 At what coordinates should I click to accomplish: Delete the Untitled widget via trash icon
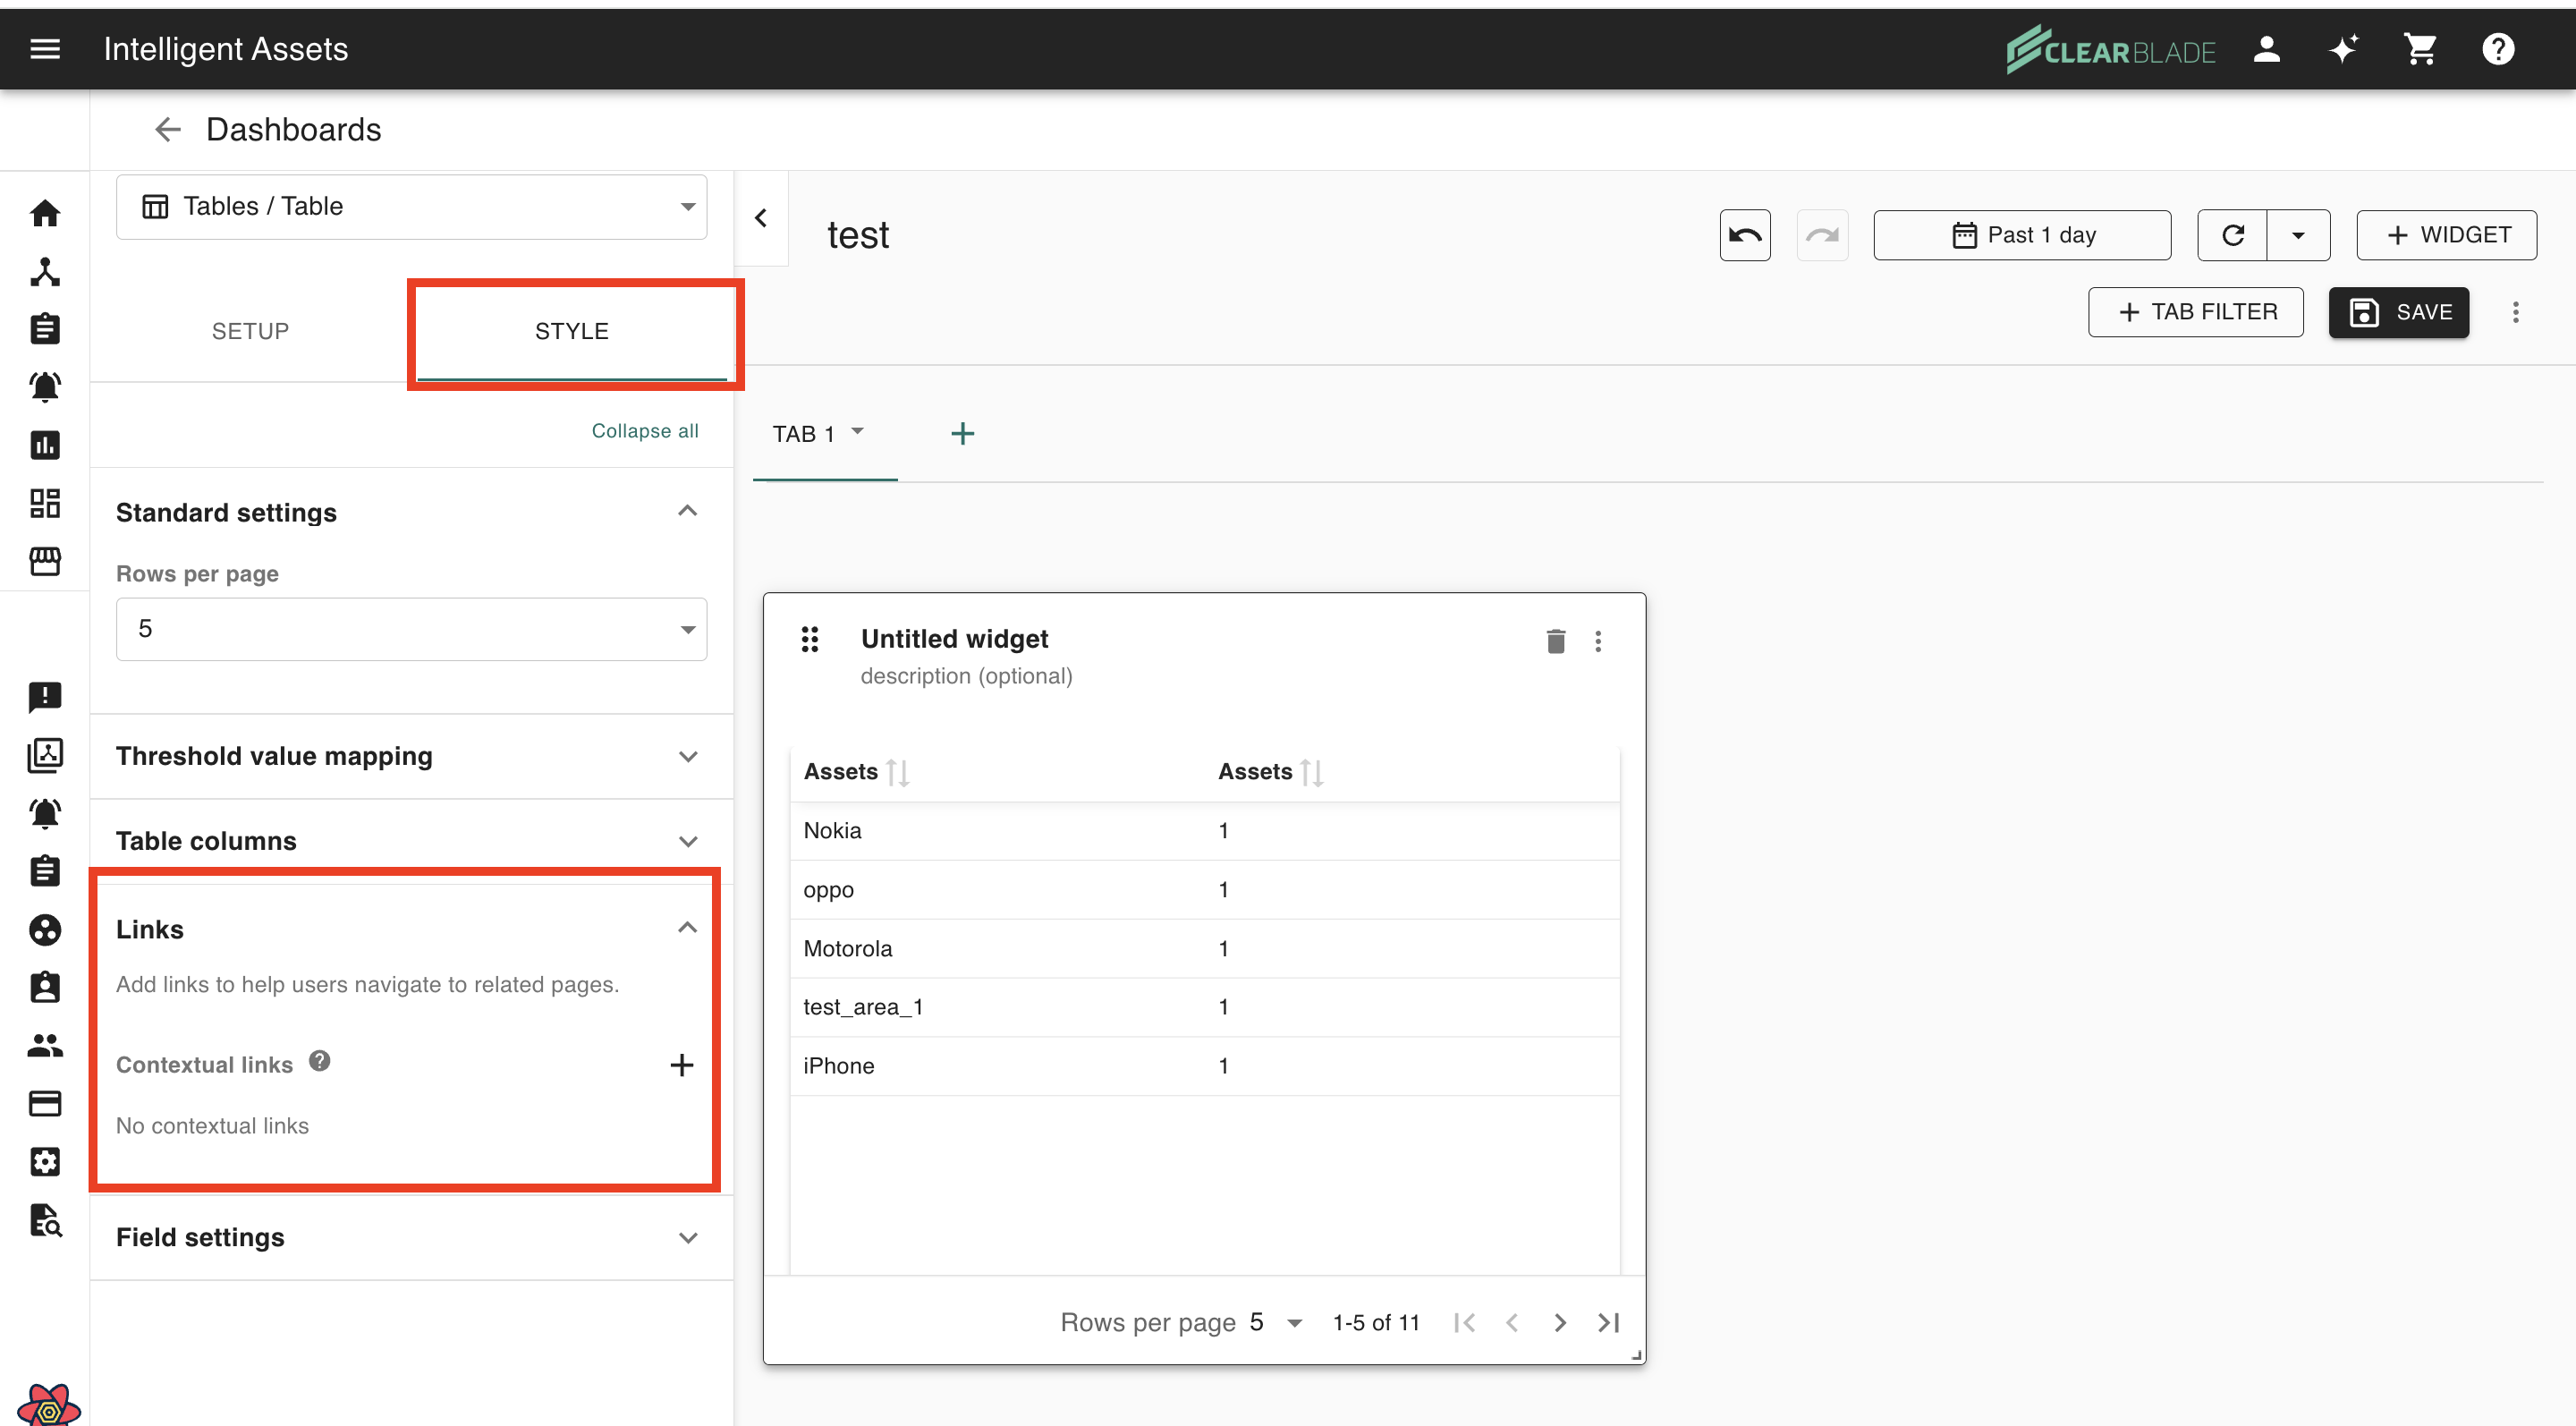[x=1555, y=641]
